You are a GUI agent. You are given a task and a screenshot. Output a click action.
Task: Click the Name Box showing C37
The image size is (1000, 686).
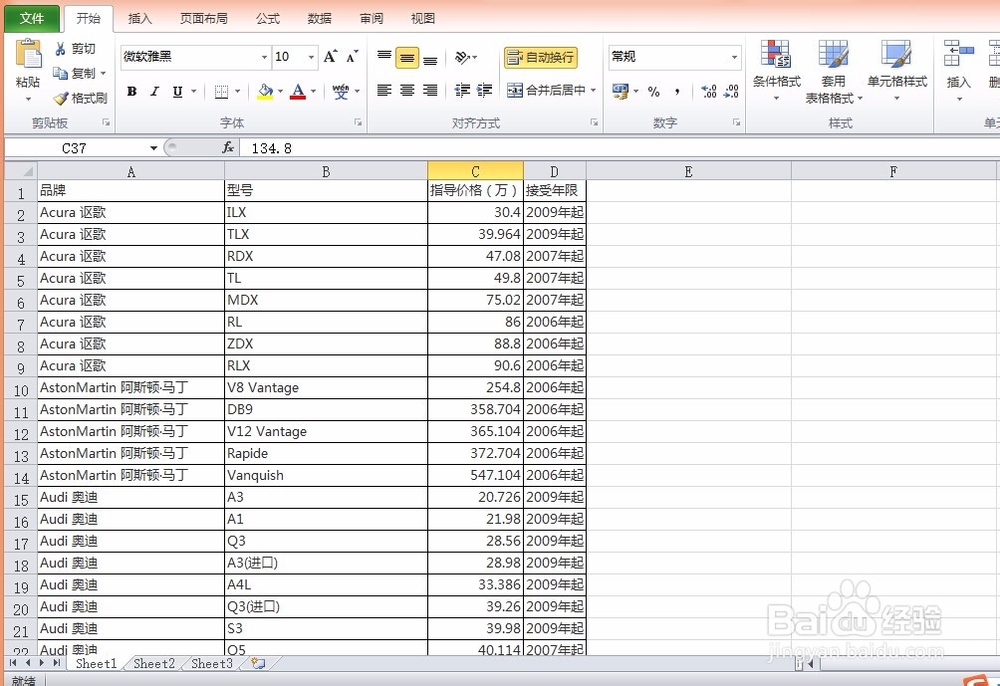click(75, 148)
